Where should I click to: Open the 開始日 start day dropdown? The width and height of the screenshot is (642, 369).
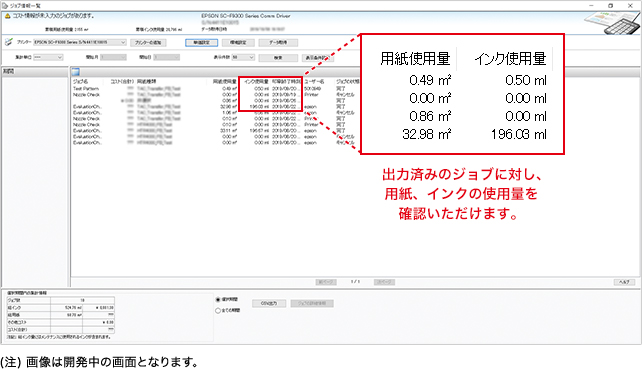tap(166, 57)
